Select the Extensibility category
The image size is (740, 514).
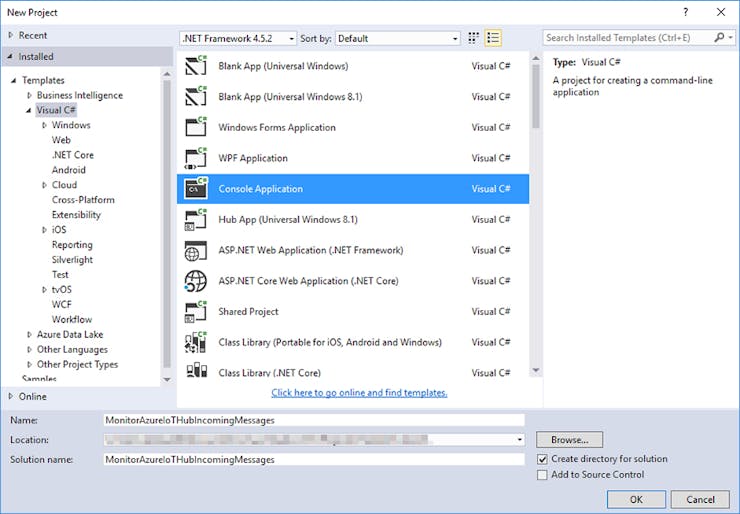[76, 215]
